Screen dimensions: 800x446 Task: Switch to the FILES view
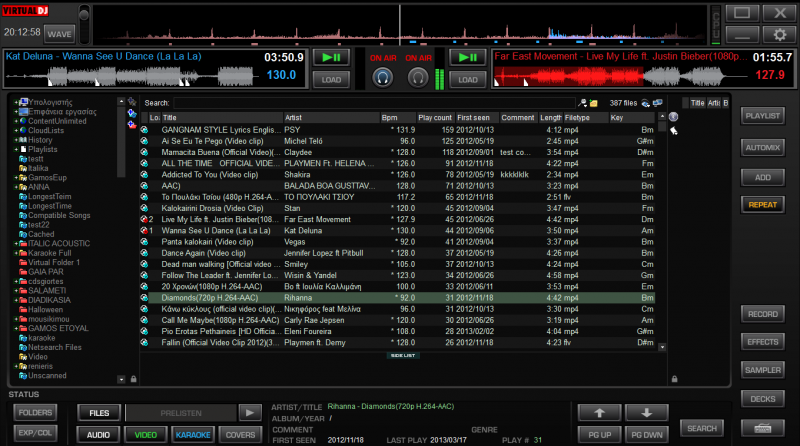[99, 413]
